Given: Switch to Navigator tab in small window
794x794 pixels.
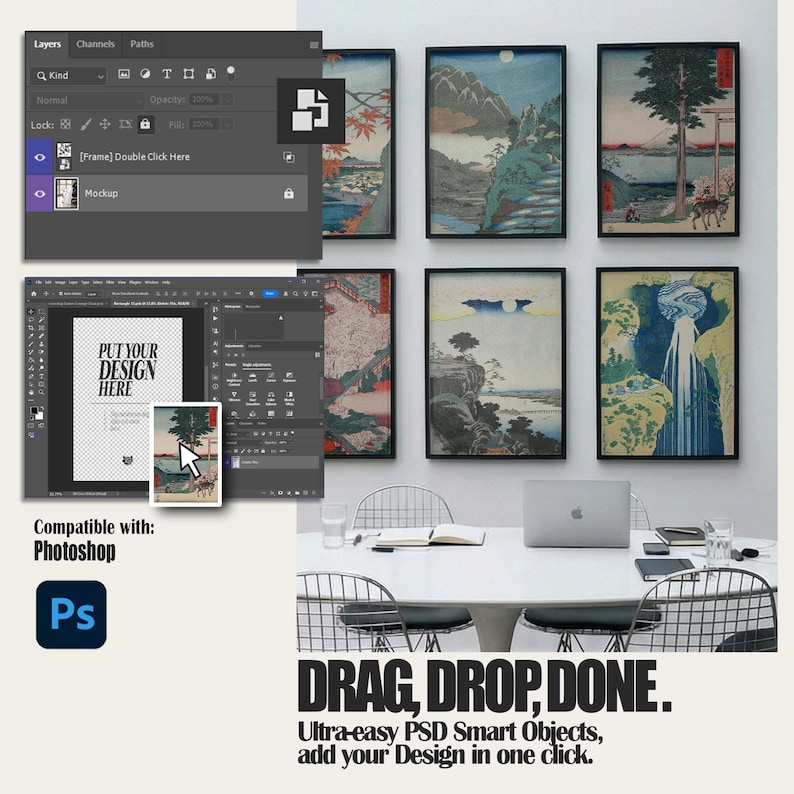Looking at the screenshot, I should pyautogui.click(x=253, y=306).
